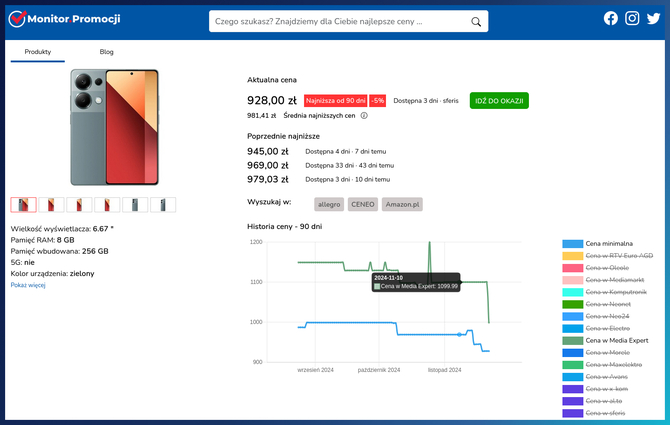Click the current price 928,00 zł

[272, 100]
